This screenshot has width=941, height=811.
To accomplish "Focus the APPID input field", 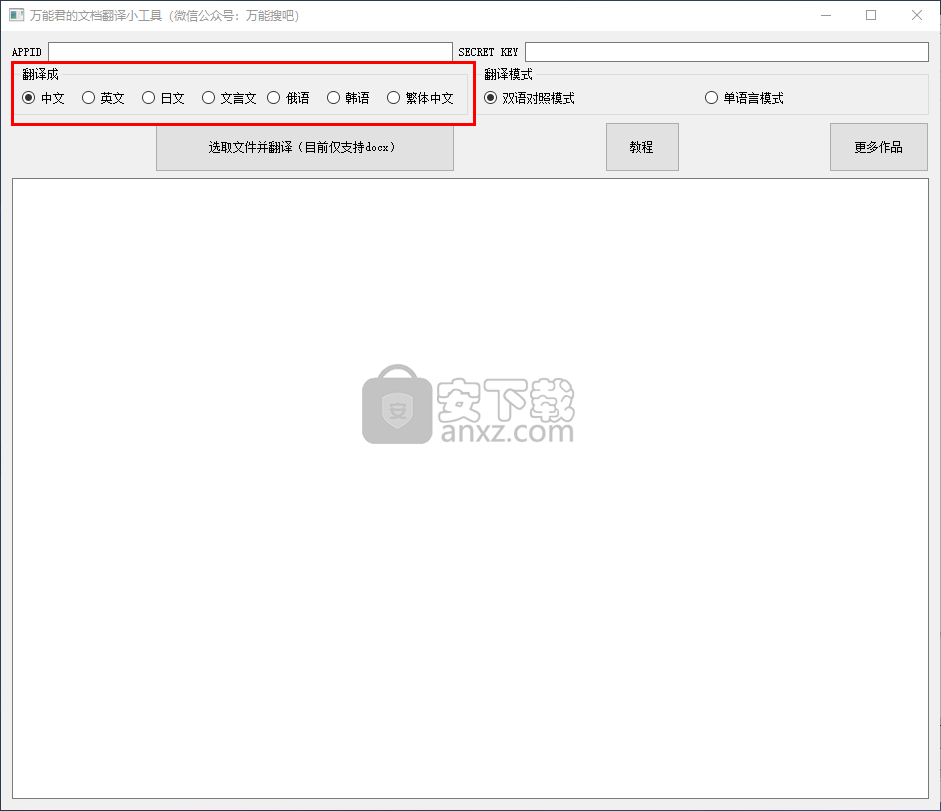I will (x=250, y=52).
